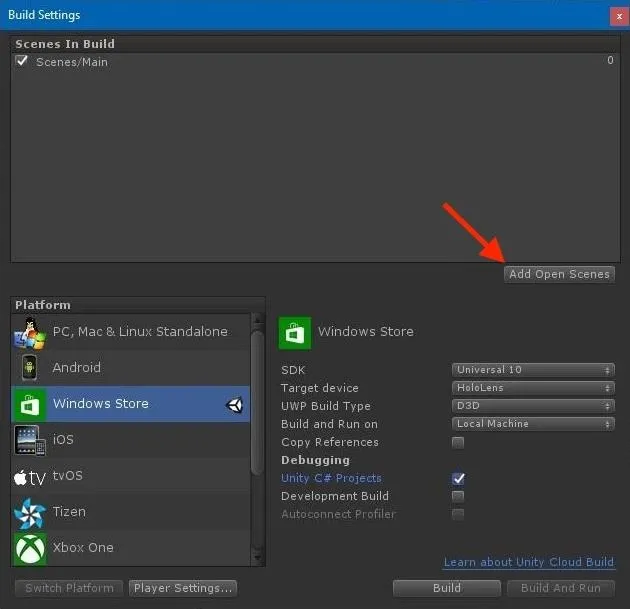Click the Switch Platform button
Image resolution: width=630 pixels, height=609 pixels.
pyautogui.click(x=69, y=588)
